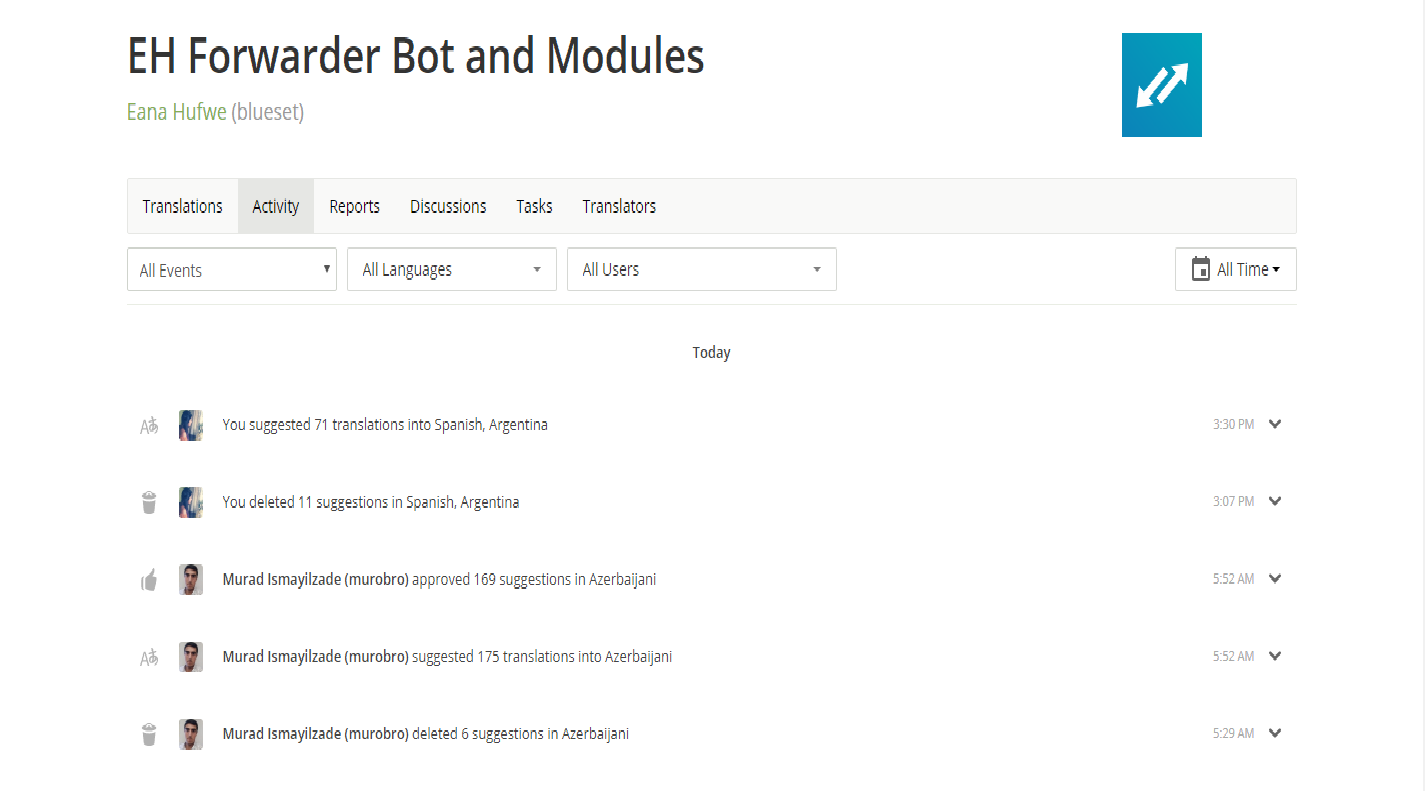
Task: Click the 3:07 PM timestamp
Action: click(x=1233, y=501)
